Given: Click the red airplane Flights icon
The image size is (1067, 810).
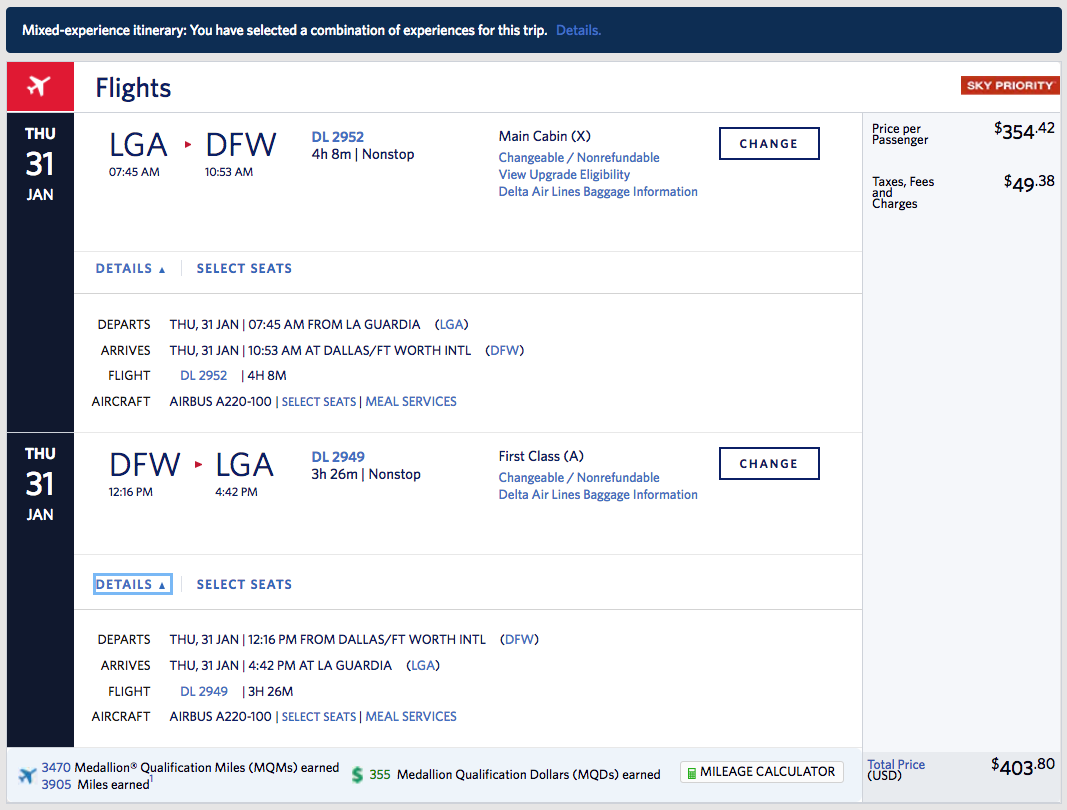Looking at the screenshot, I should click(x=40, y=86).
